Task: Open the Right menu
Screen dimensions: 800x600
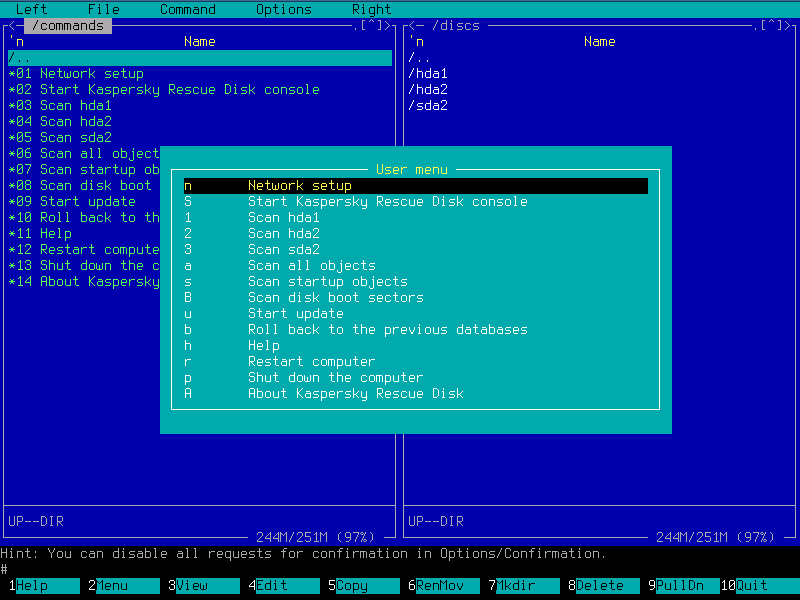Action: coord(372,9)
